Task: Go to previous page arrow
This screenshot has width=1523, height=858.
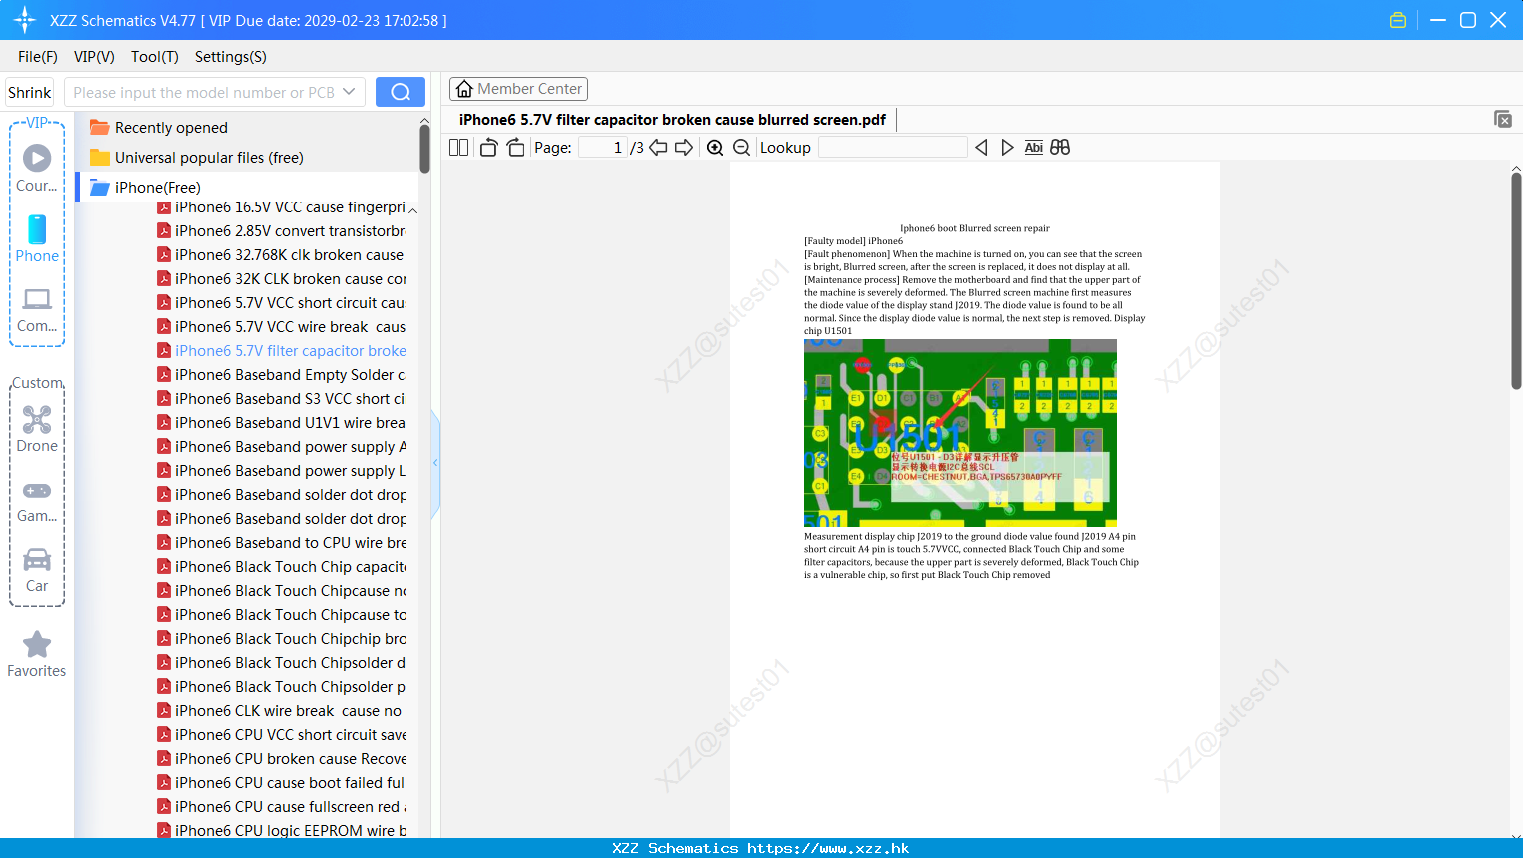Action: [x=658, y=148]
